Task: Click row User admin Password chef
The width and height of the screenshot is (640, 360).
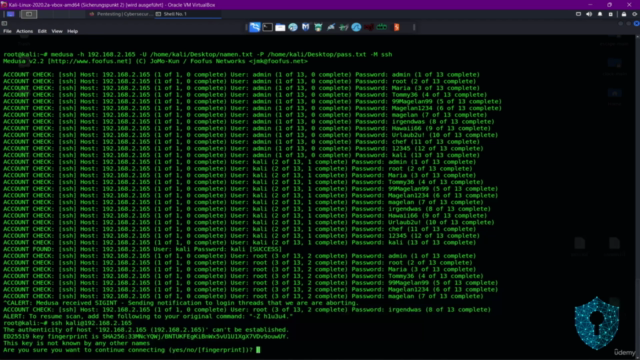Action: pyautogui.click(x=241, y=142)
